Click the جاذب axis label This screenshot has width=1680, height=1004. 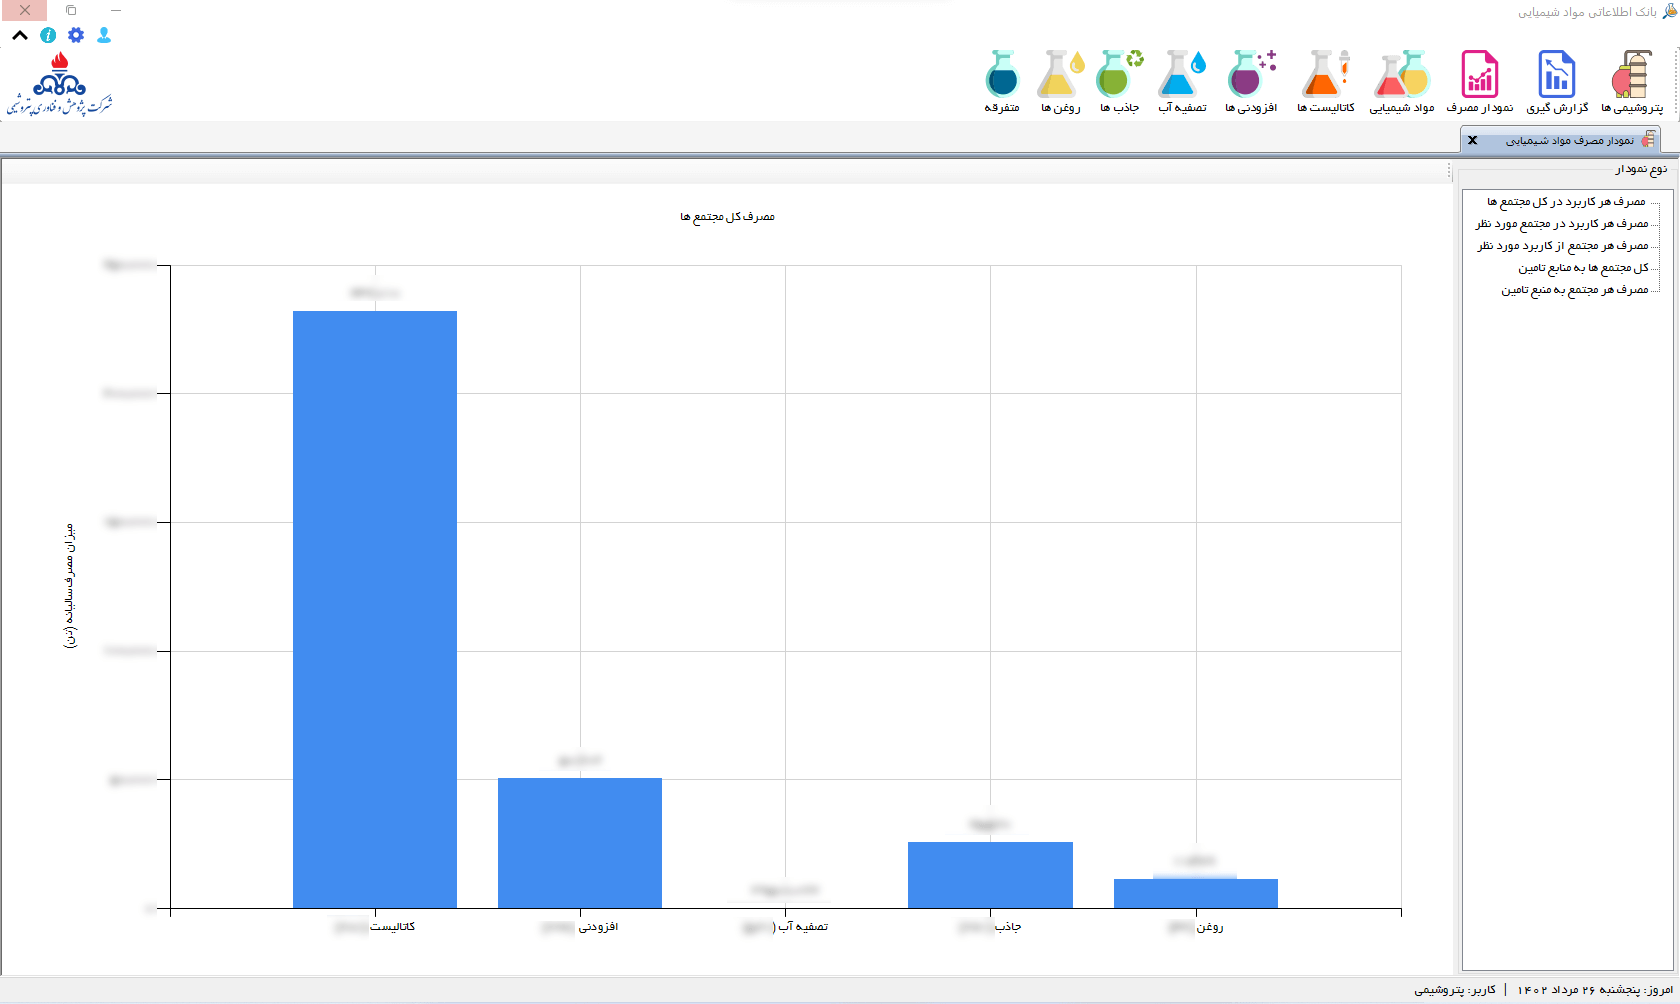[990, 927]
